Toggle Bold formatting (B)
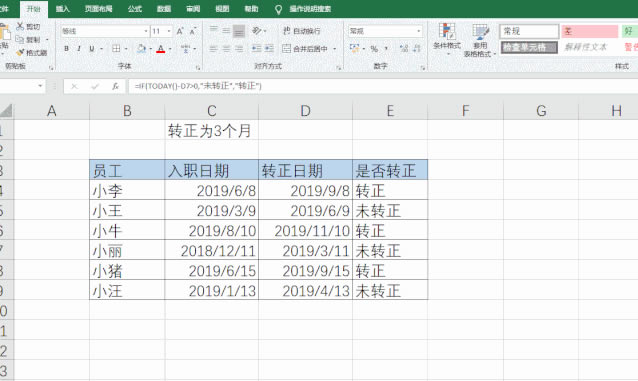 coord(66,48)
